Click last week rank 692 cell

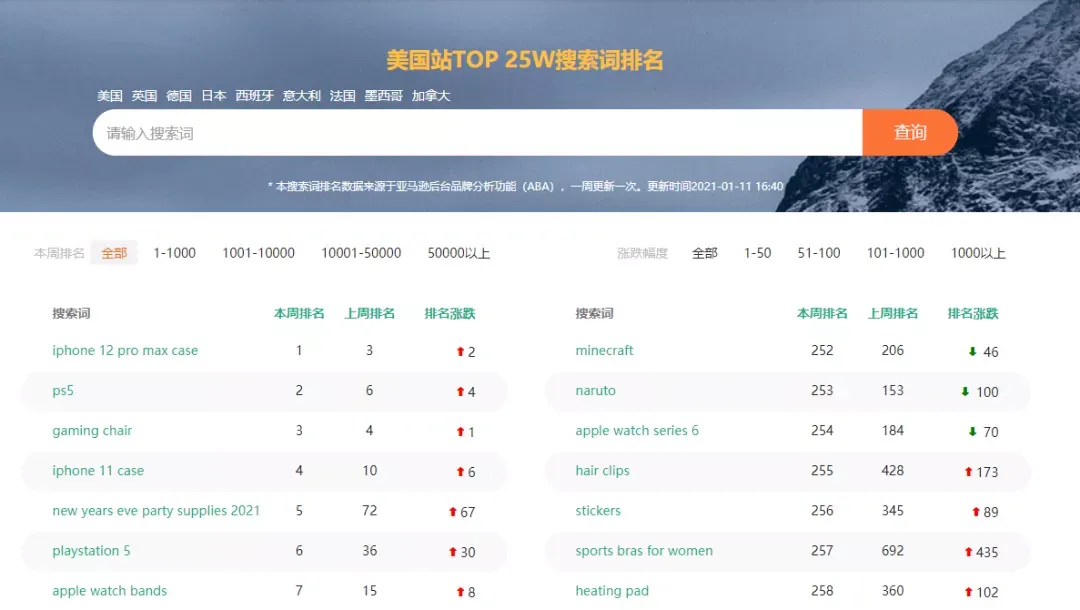893,550
